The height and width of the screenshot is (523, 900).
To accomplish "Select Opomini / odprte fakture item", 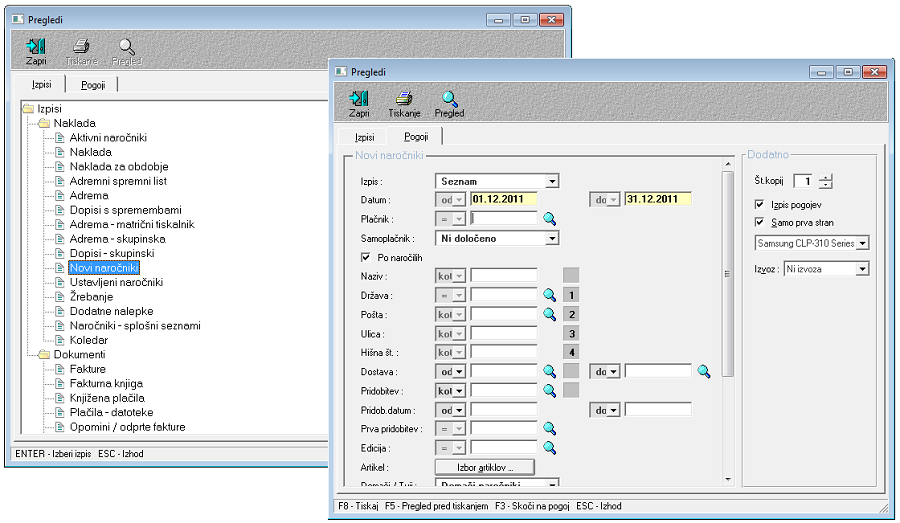I will (127, 427).
